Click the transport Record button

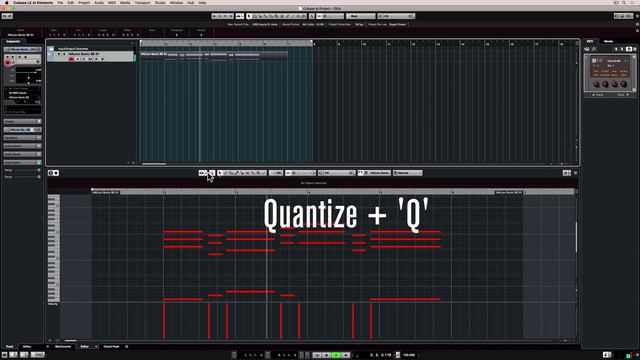pyautogui.click(x=346, y=355)
